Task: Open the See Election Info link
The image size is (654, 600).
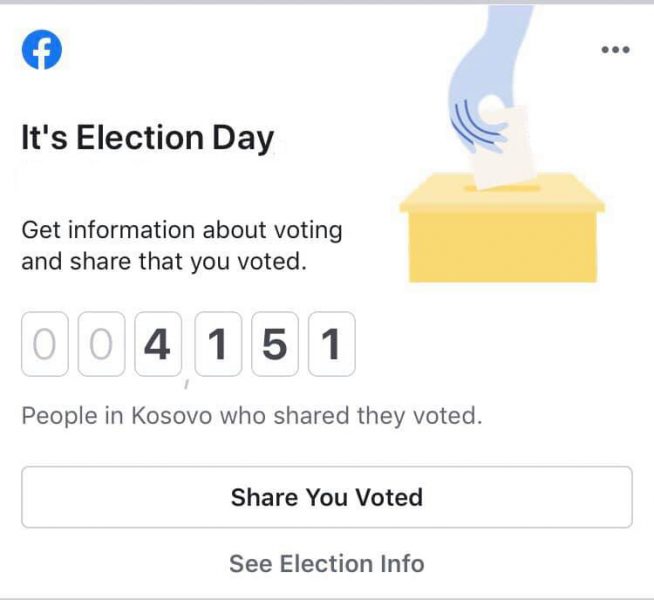Action: pos(327,564)
